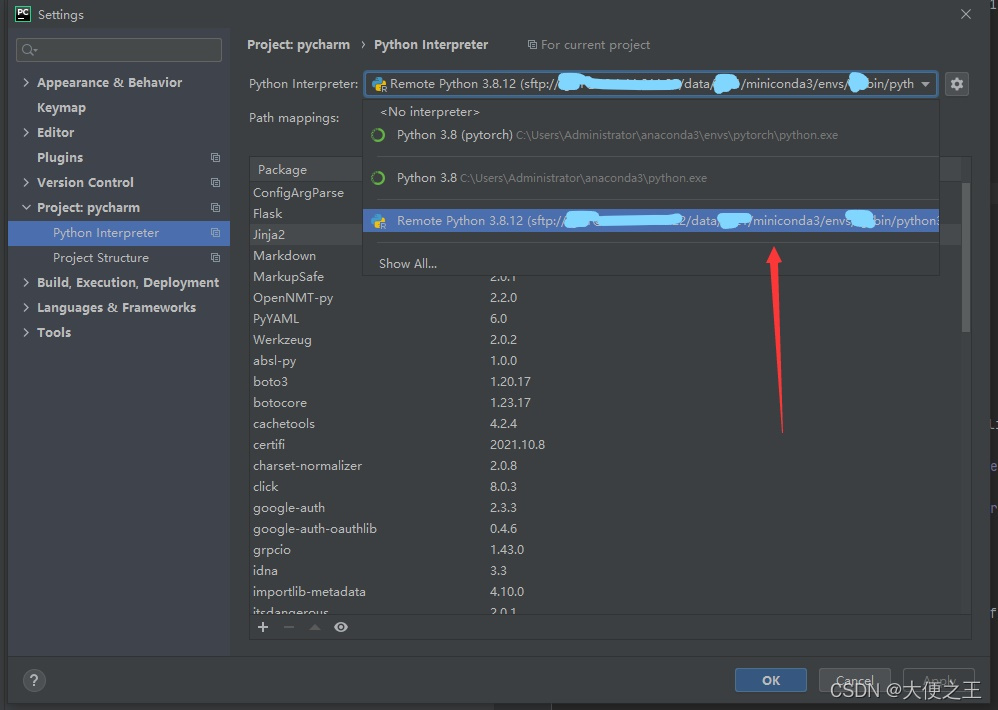The image size is (998, 710).
Task: Click the remove package minus icon
Action: pyautogui.click(x=289, y=627)
